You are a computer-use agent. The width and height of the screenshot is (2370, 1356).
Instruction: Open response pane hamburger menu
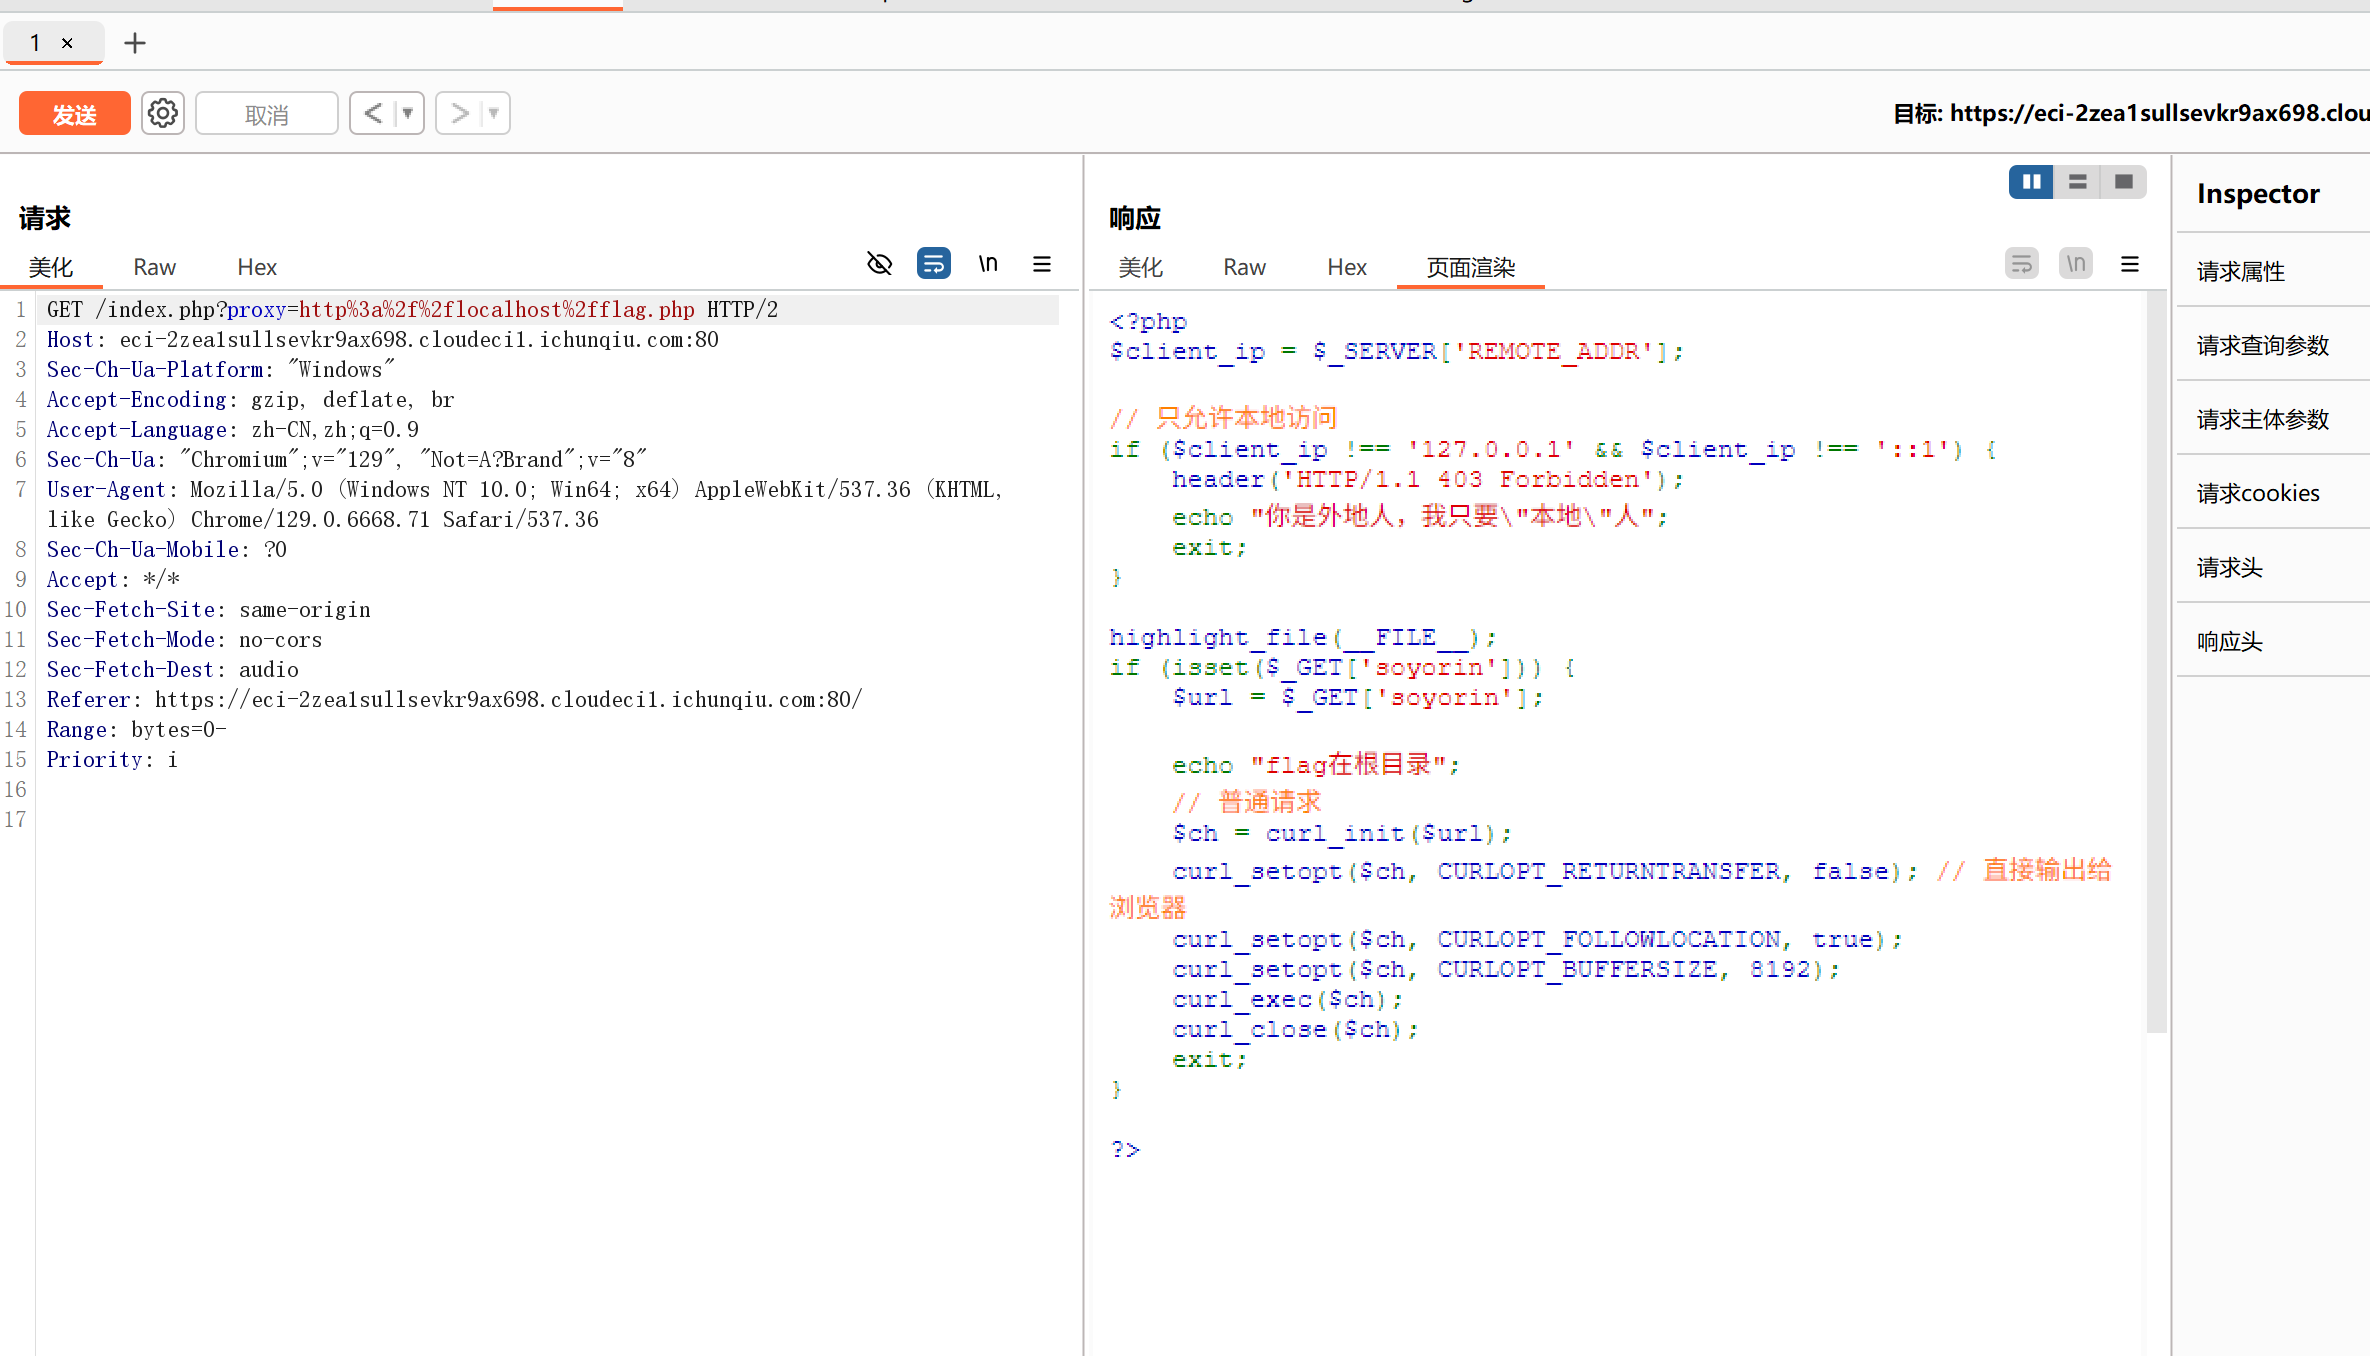pos(2130,264)
